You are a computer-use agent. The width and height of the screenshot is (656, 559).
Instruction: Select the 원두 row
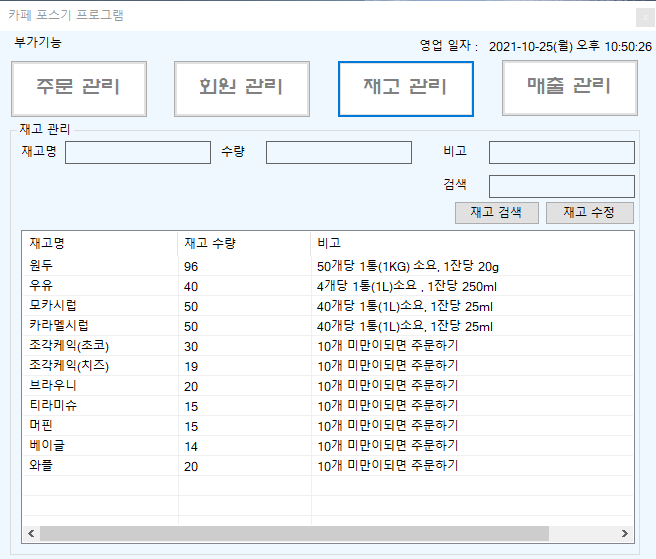328,266
